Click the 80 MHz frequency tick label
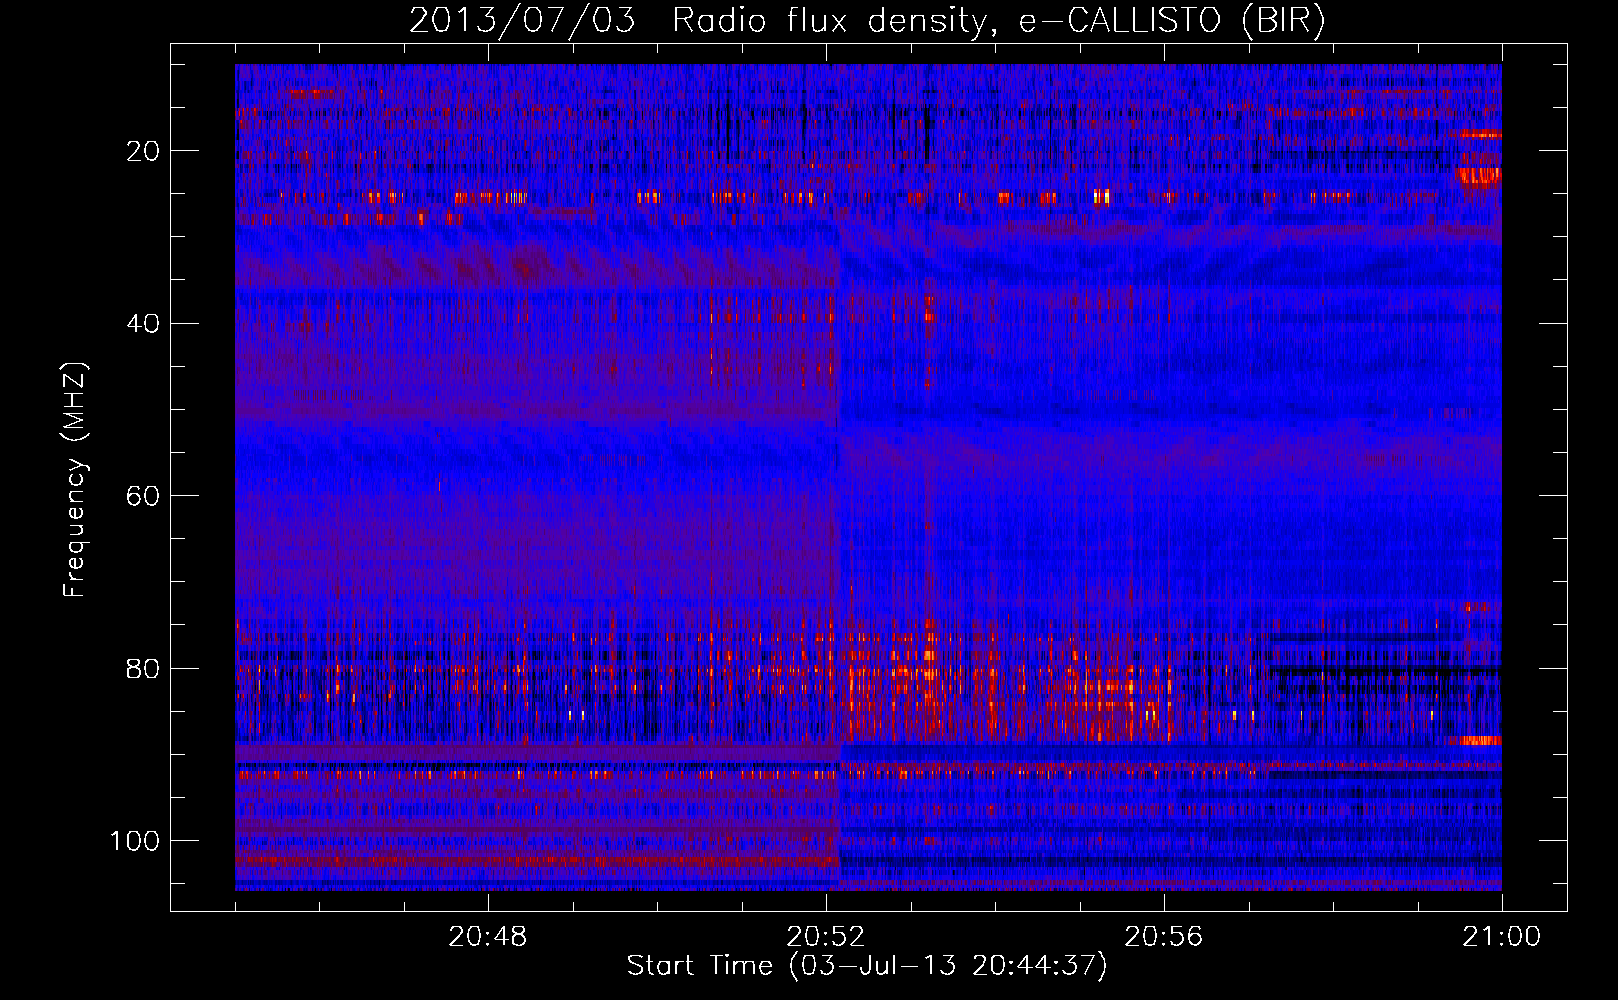The image size is (1618, 1000). pos(143,669)
